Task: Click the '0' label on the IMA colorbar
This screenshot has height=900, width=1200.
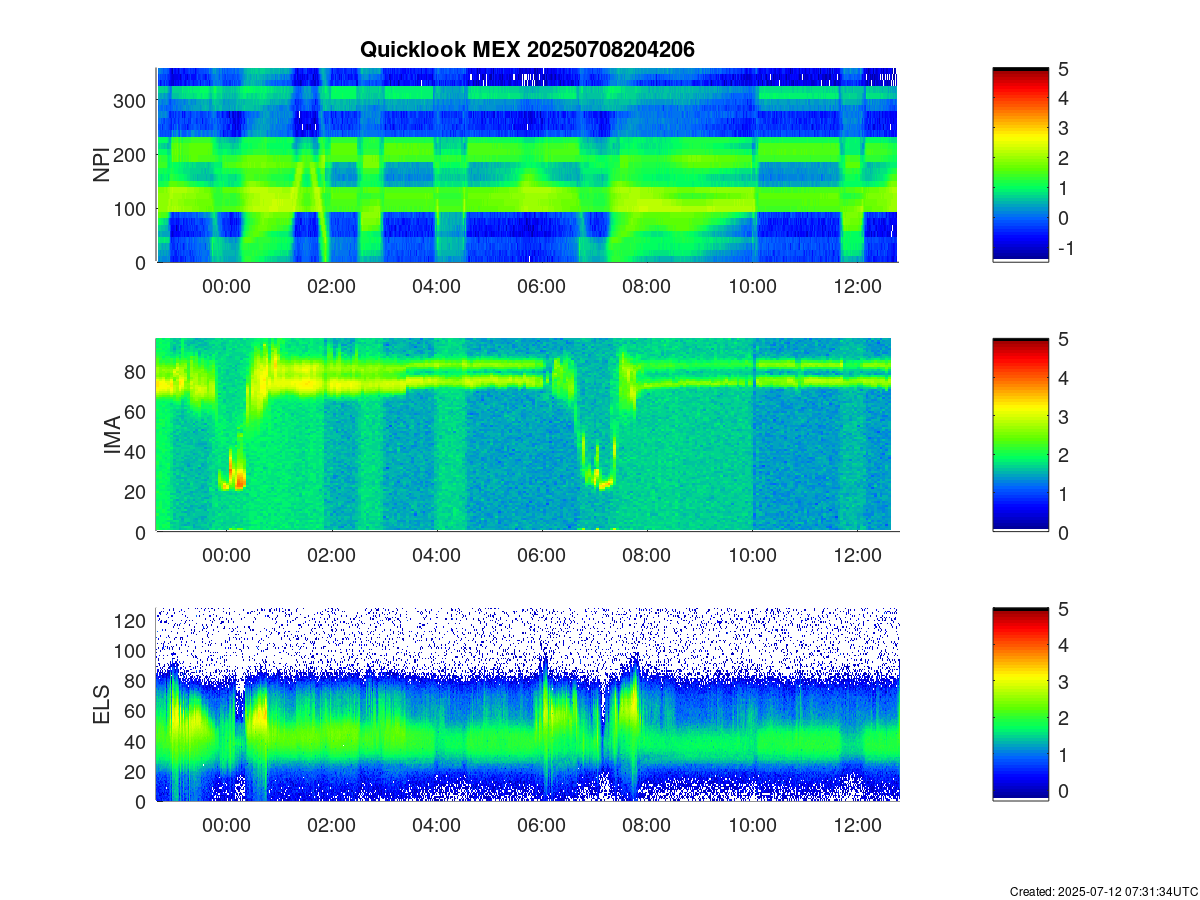Action: click(1065, 532)
